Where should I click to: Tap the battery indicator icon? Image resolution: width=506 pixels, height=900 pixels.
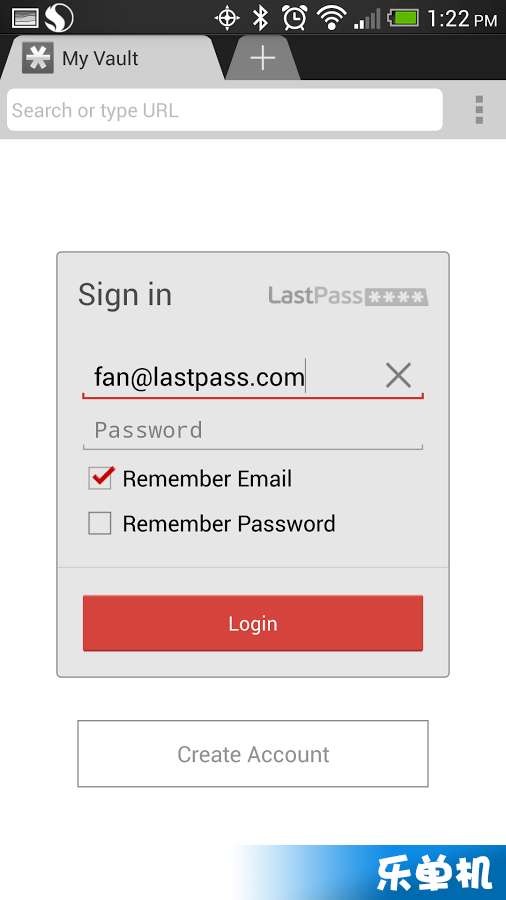[403, 18]
